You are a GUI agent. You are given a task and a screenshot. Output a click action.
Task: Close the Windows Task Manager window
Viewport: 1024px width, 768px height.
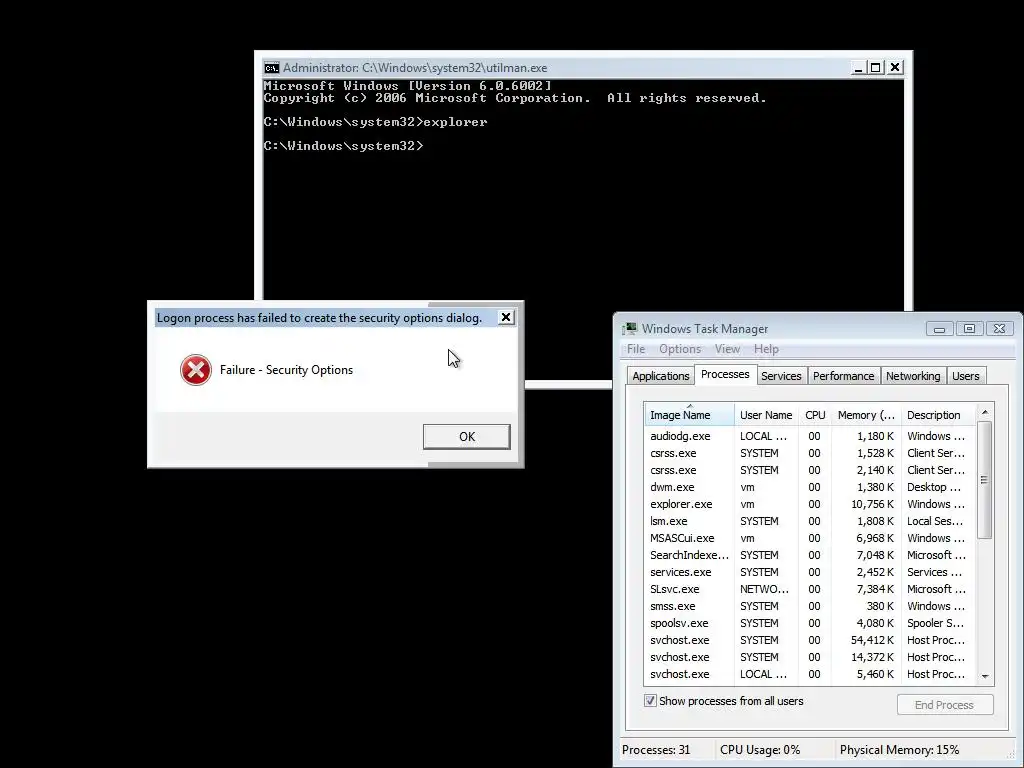[x=999, y=328]
